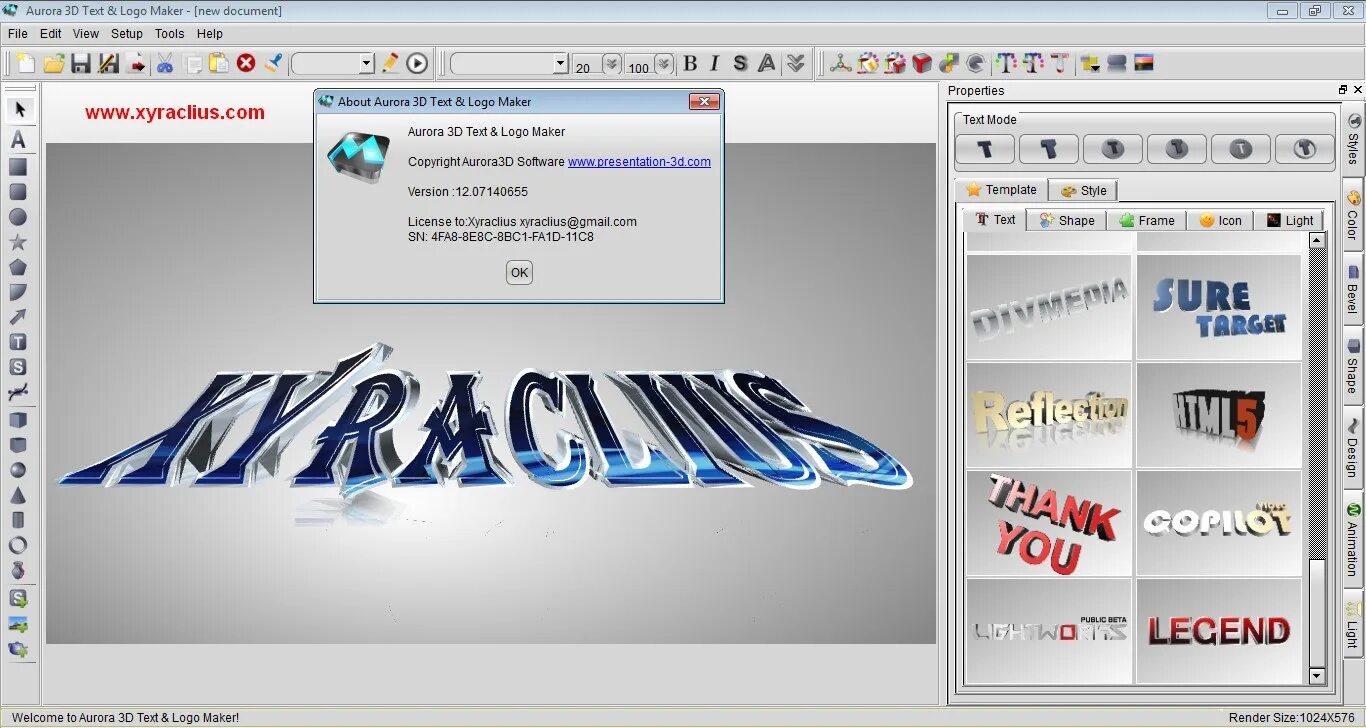Click the round play button in toolbar
Viewport: 1366px width, 728px height.
click(x=417, y=64)
